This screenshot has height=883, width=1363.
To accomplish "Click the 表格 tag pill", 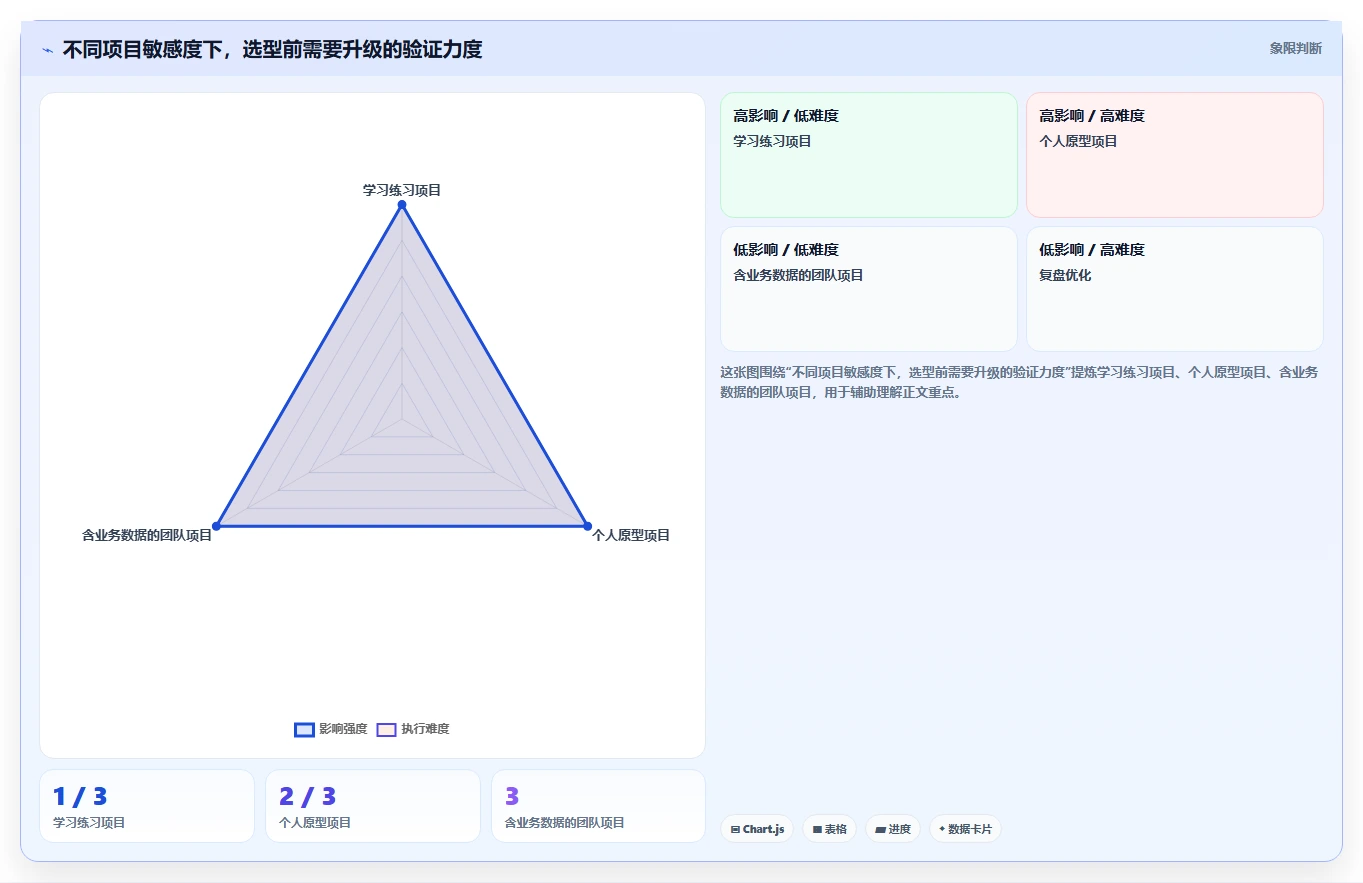I will point(829,829).
